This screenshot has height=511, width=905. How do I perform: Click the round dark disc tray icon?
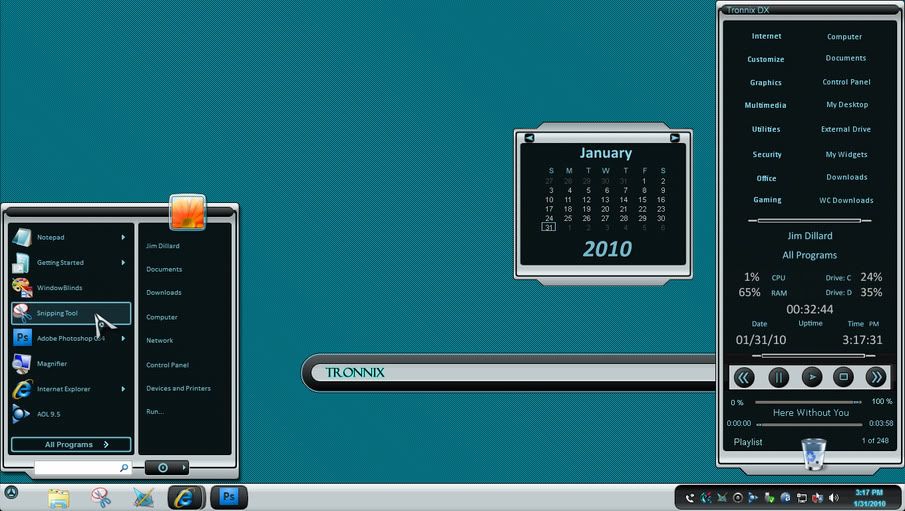pos(738,498)
